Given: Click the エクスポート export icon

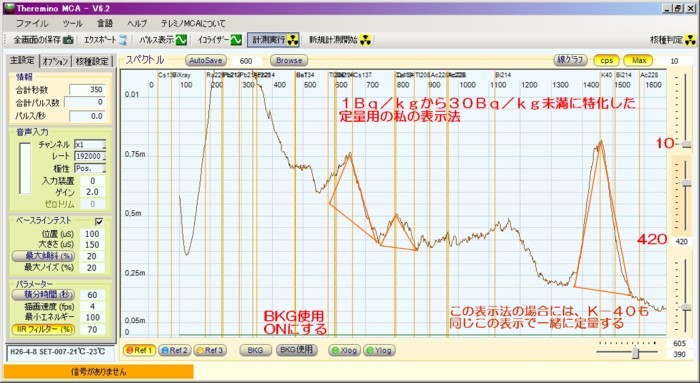Looking at the screenshot, I should [x=123, y=40].
